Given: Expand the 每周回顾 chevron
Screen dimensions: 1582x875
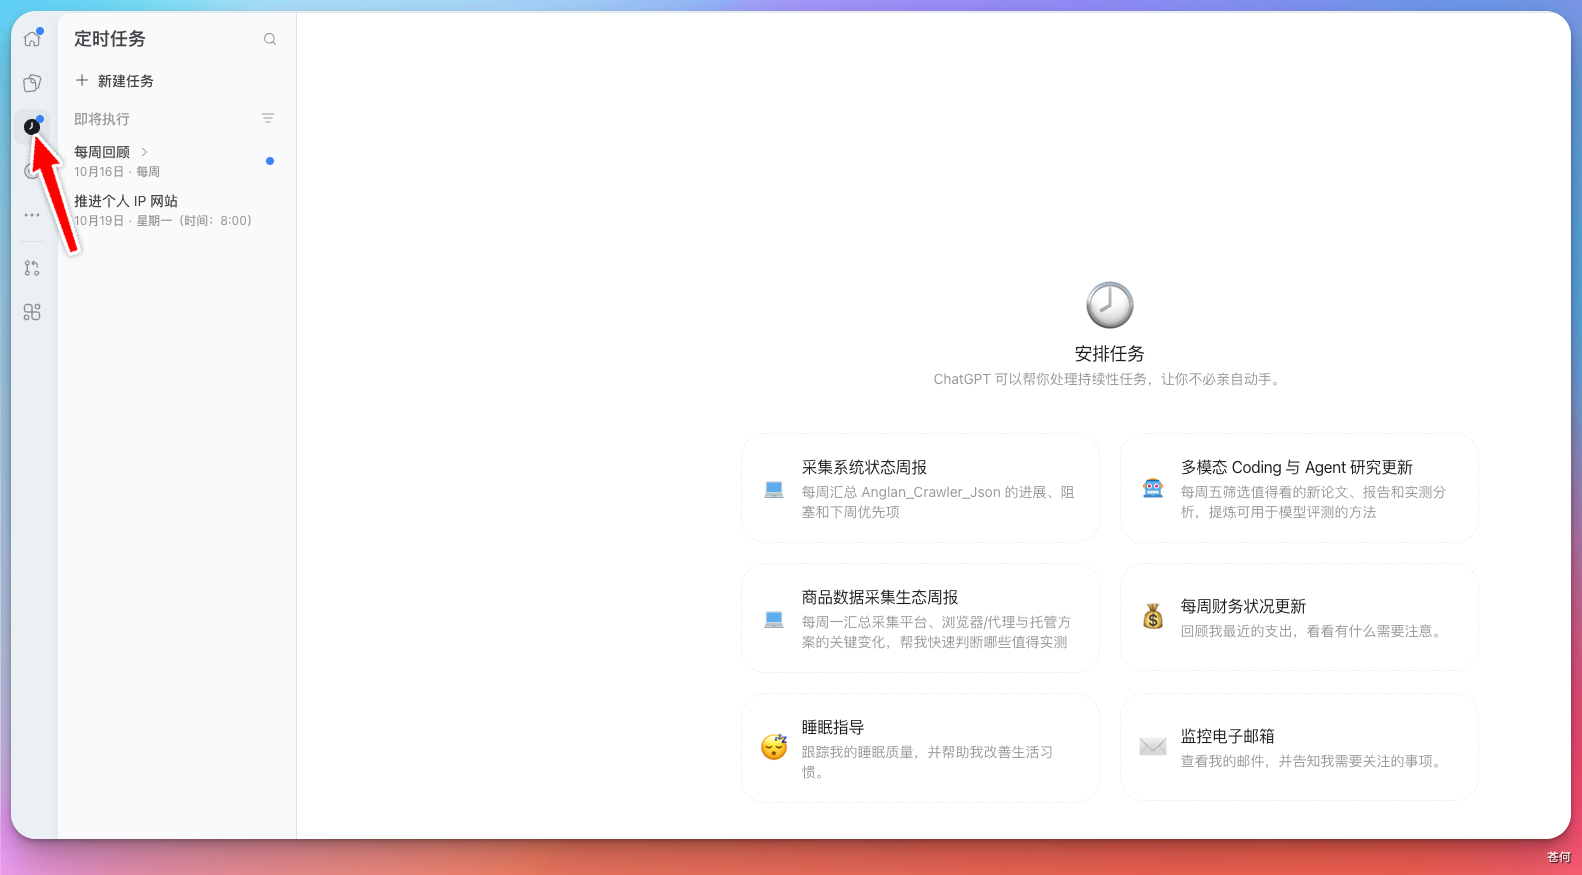Looking at the screenshot, I should point(144,152).
